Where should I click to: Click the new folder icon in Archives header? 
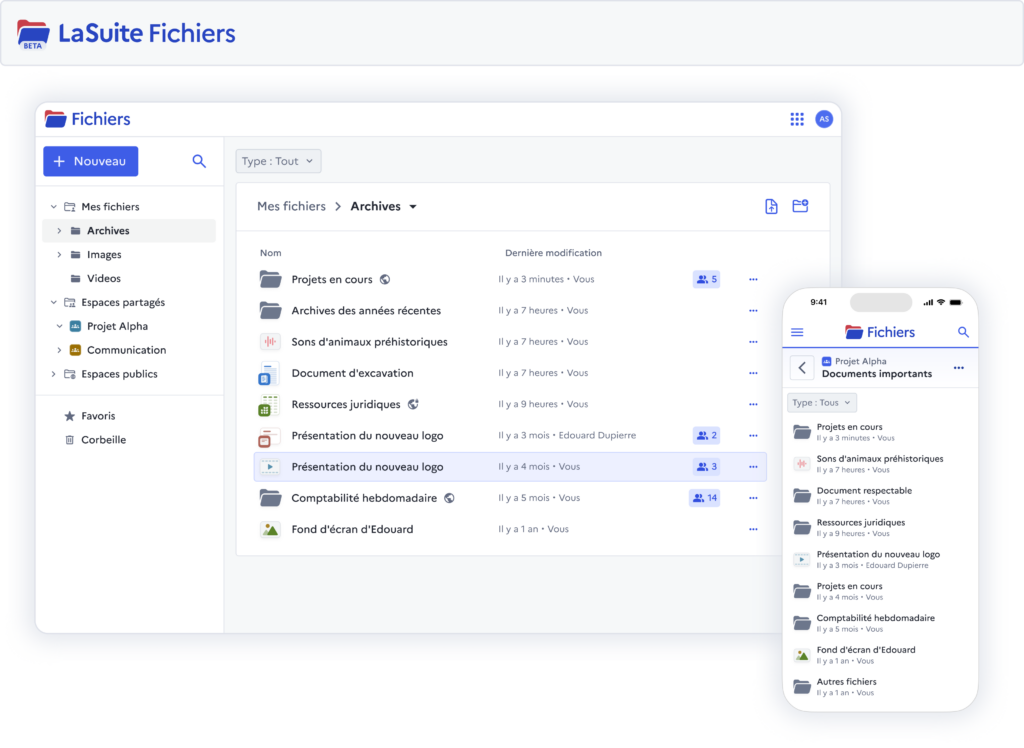[x=800, y=206]
